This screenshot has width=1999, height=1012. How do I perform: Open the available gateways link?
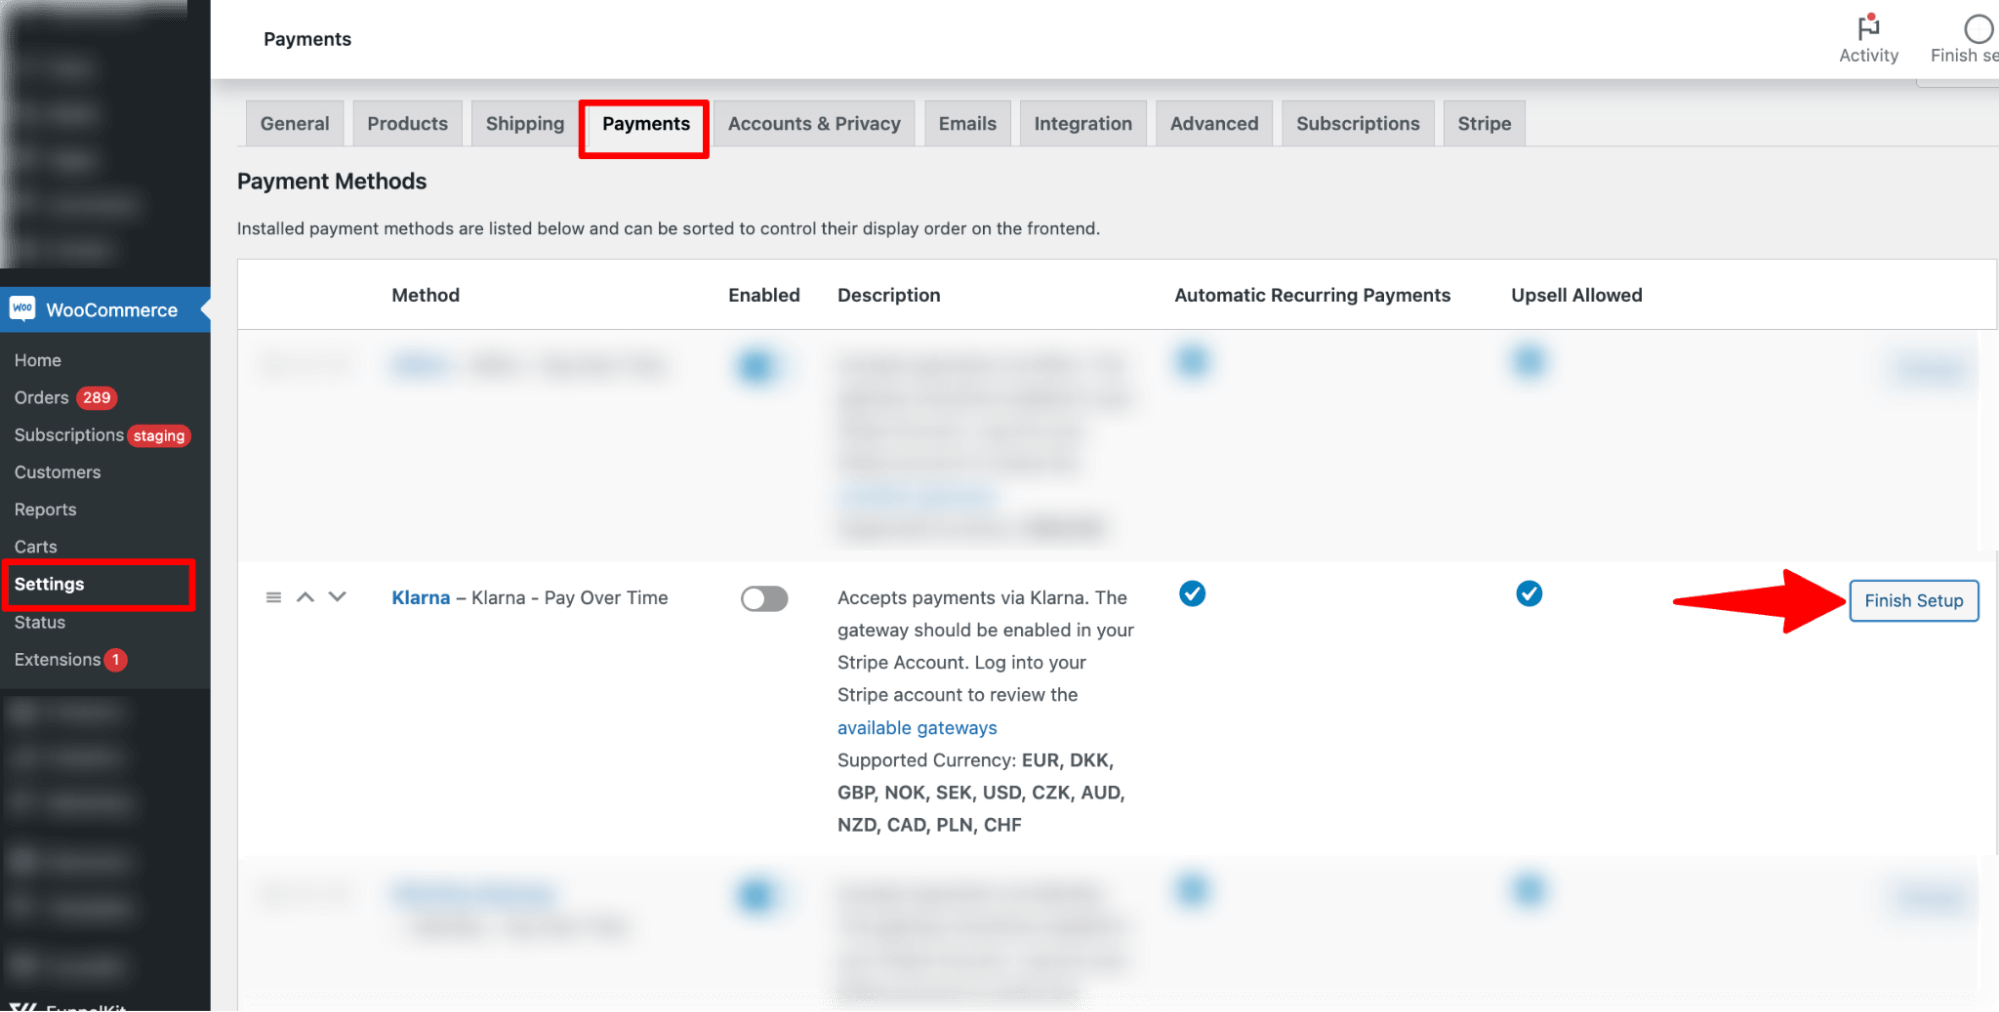click(917, 728)
